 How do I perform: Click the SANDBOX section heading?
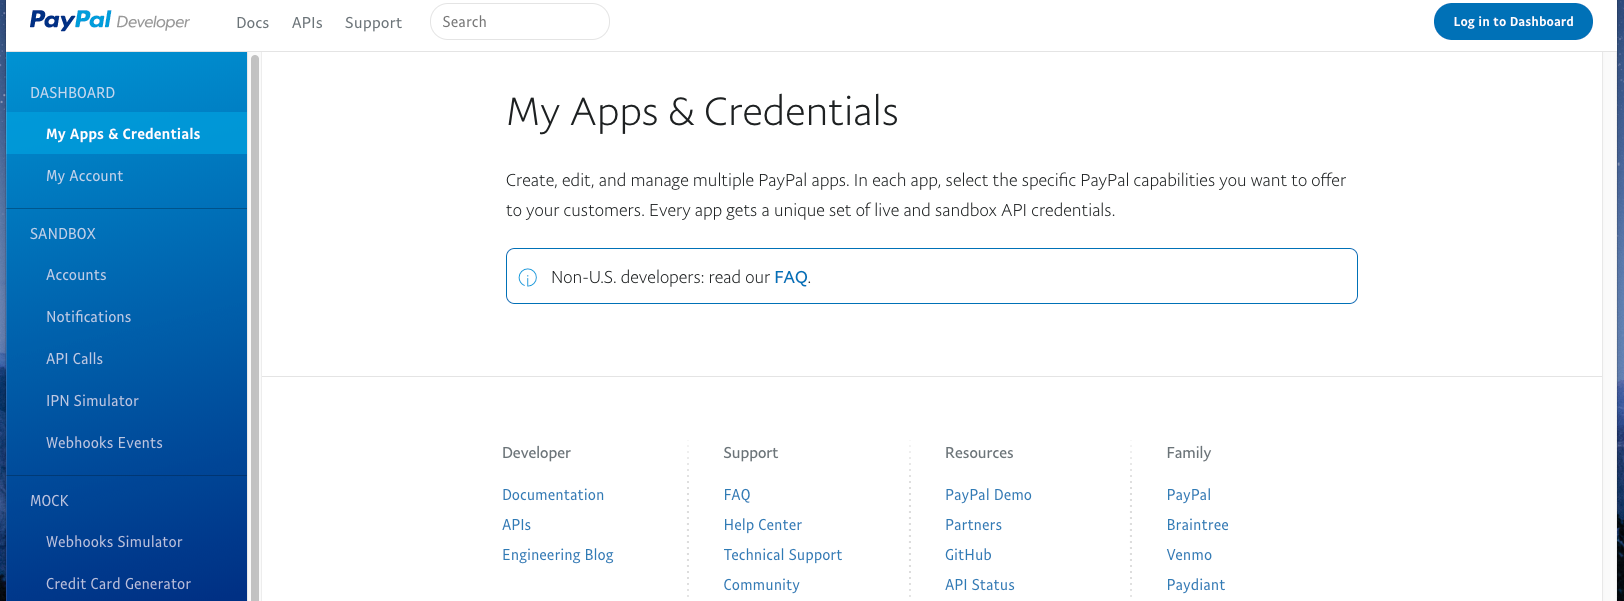click(63, 233)
